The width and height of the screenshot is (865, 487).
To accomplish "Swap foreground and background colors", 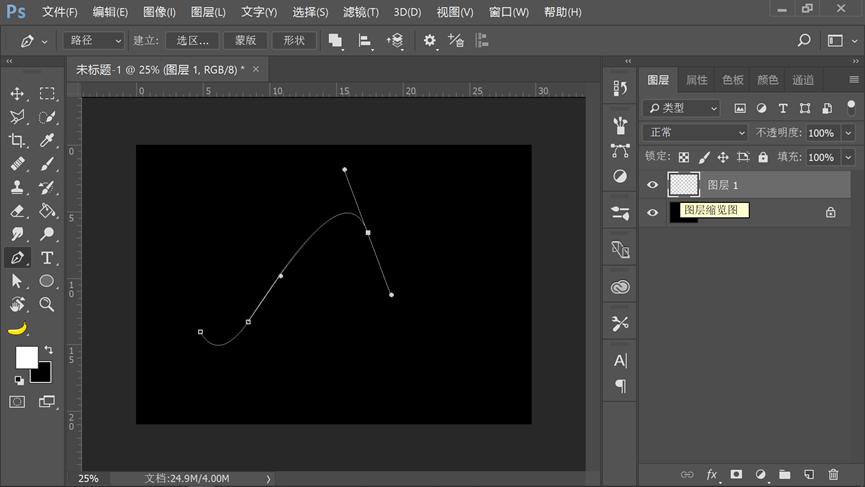I will (49, 350).
